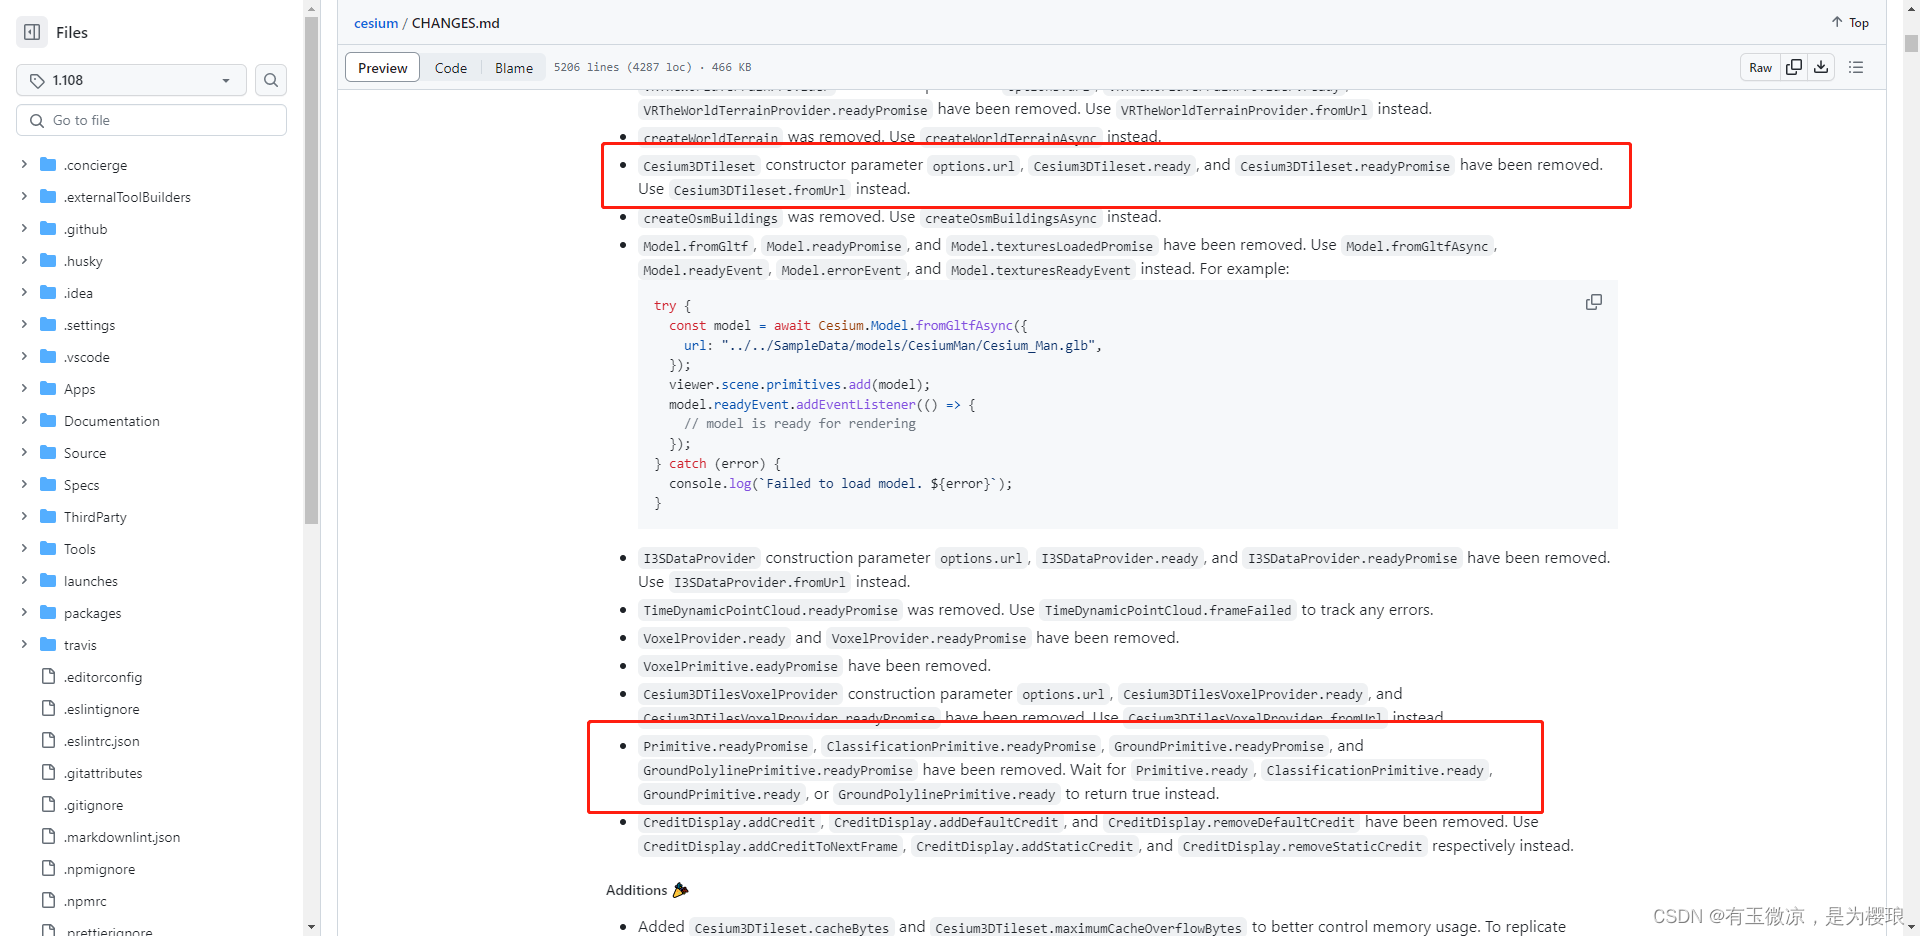The height and width of the screenshot is (936, 1920).
Task: Click the Model.fromGltfAsync code text
Action: tap(1417, 246)
